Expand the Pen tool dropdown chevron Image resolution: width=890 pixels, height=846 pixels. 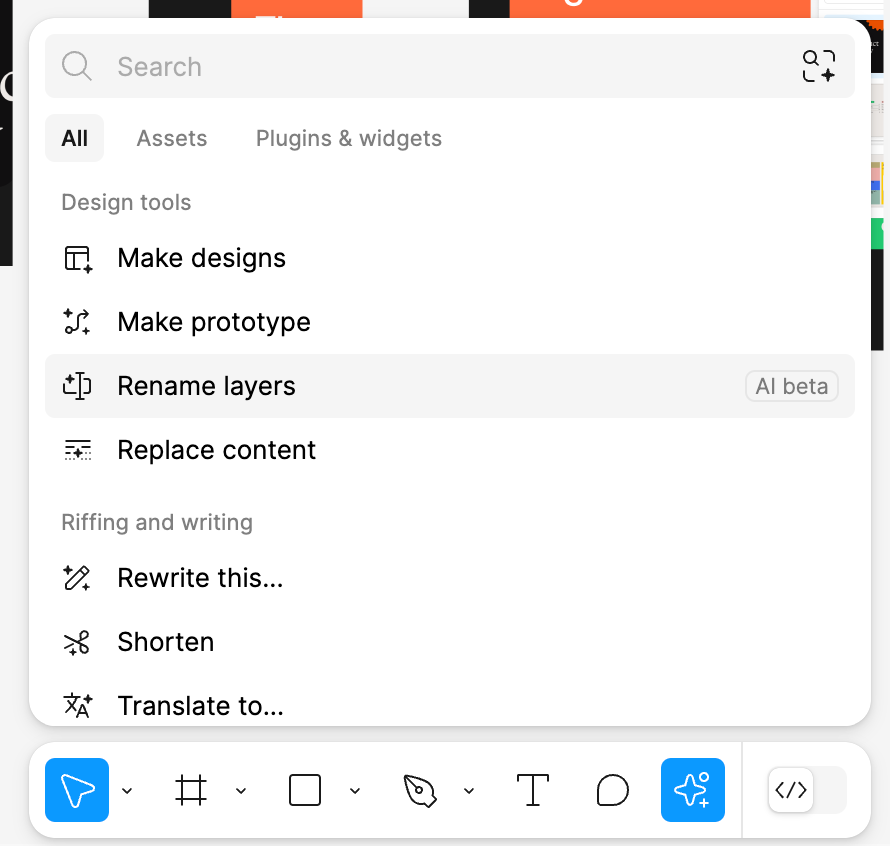[x=469, y=790]
